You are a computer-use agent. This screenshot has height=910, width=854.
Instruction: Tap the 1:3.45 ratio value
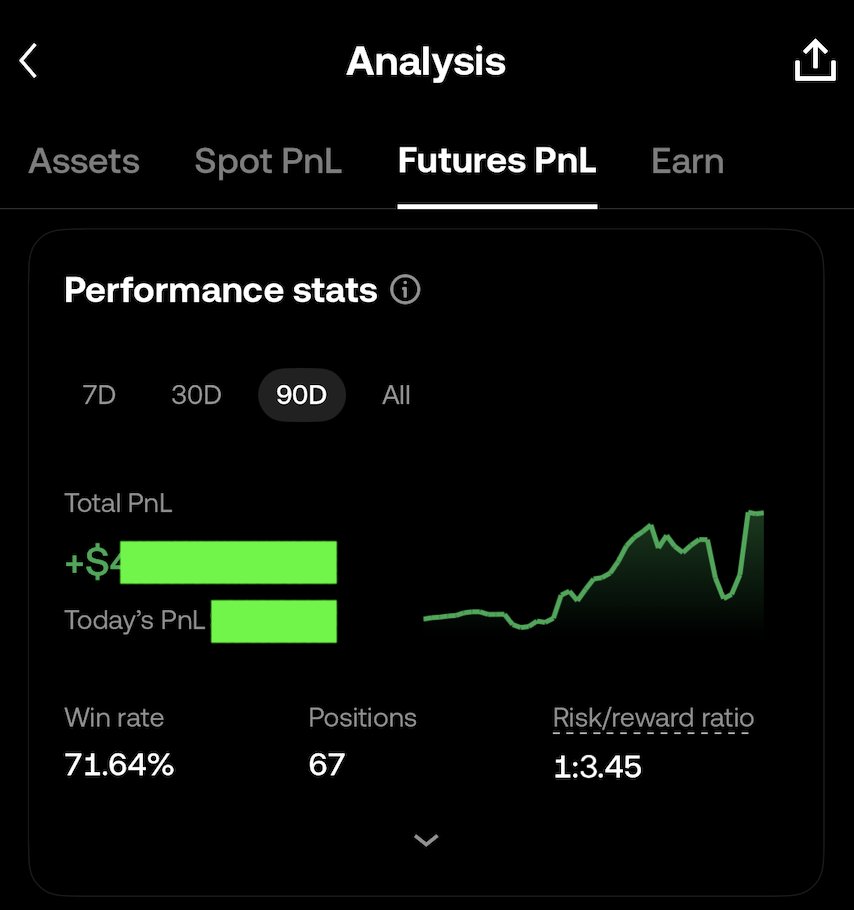598,767
